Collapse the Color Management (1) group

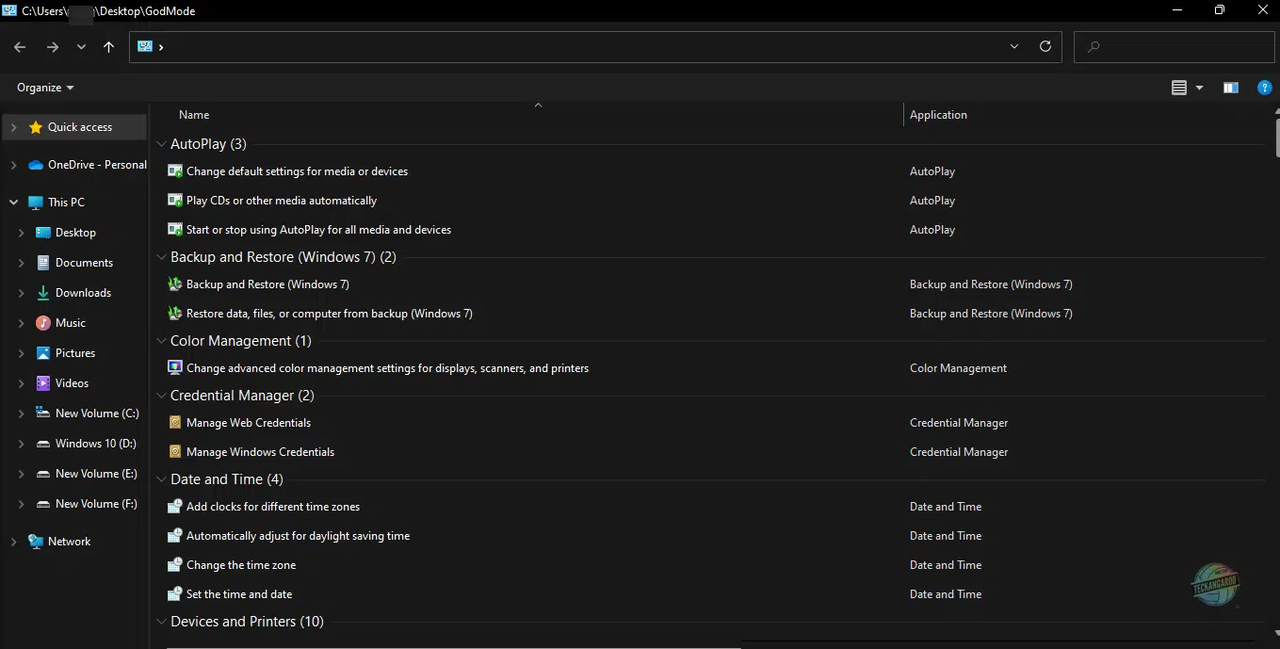coord(161,341)
